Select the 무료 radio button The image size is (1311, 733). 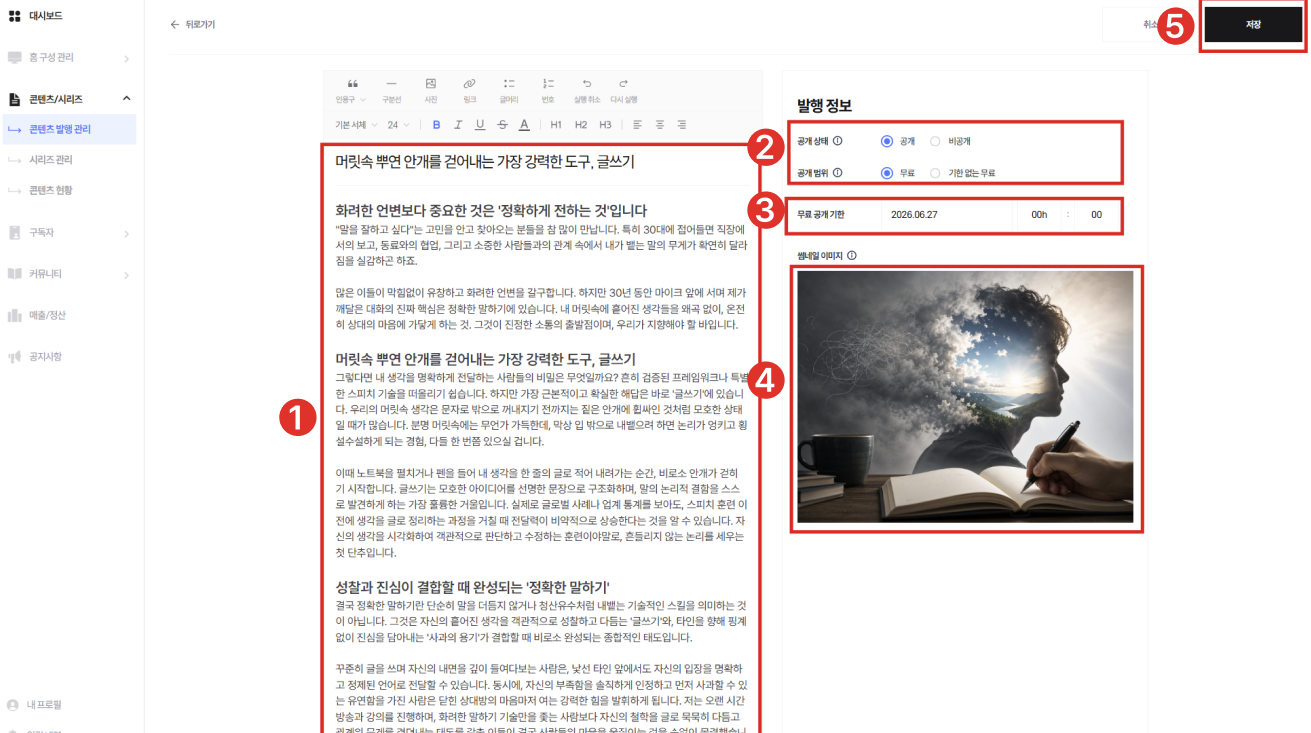tap(886, 173)
